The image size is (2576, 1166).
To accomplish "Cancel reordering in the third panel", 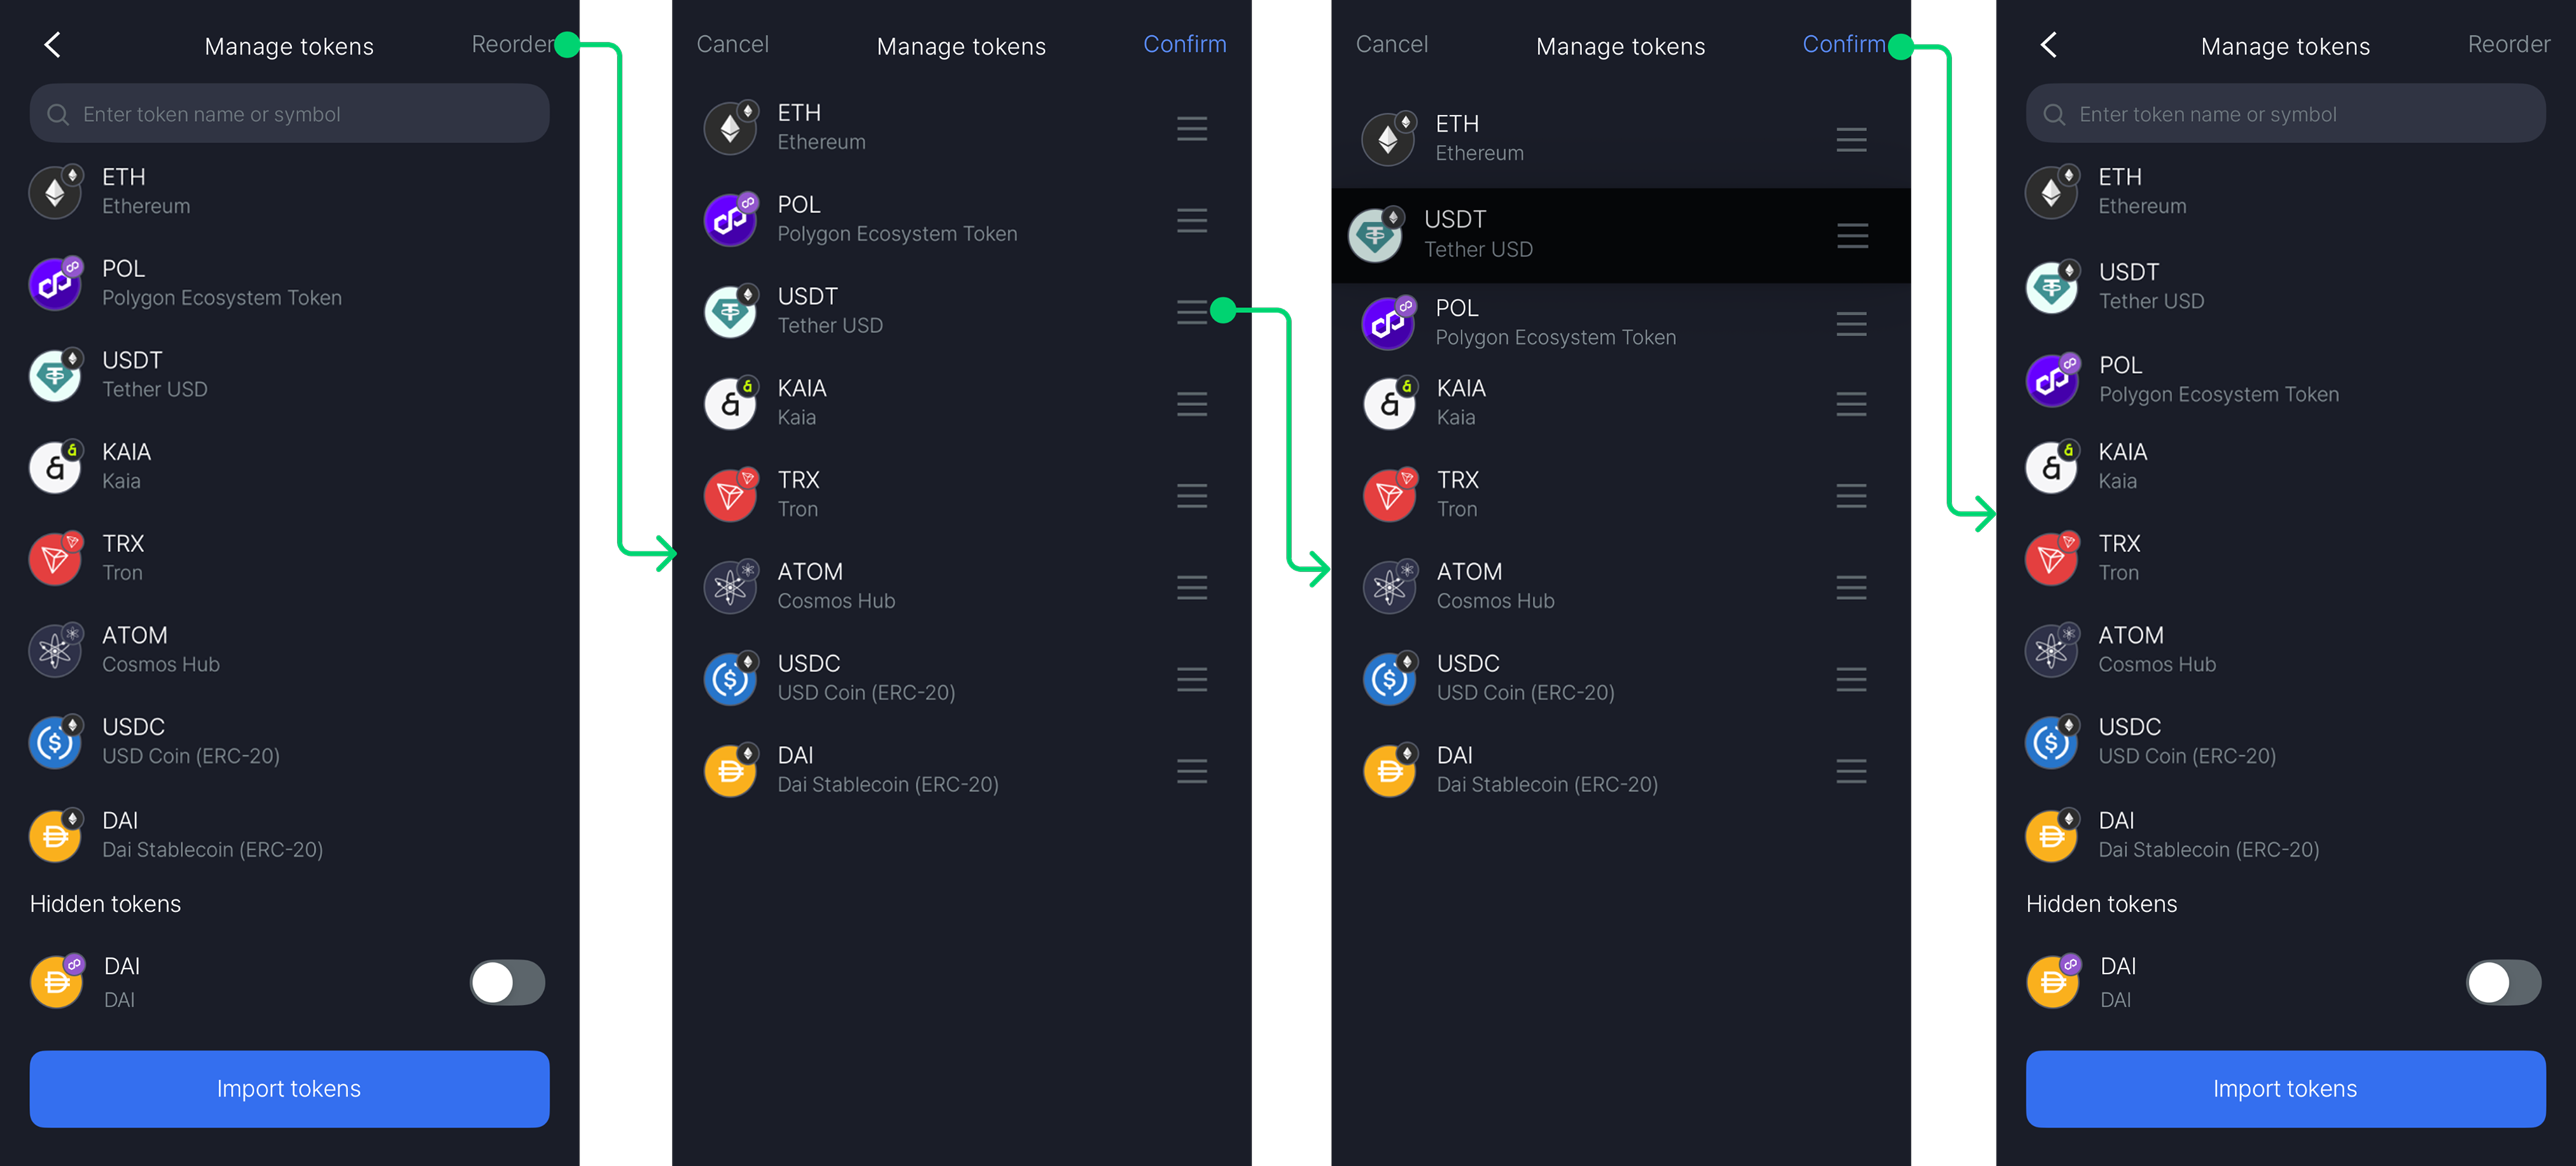I will (1391, 45).
